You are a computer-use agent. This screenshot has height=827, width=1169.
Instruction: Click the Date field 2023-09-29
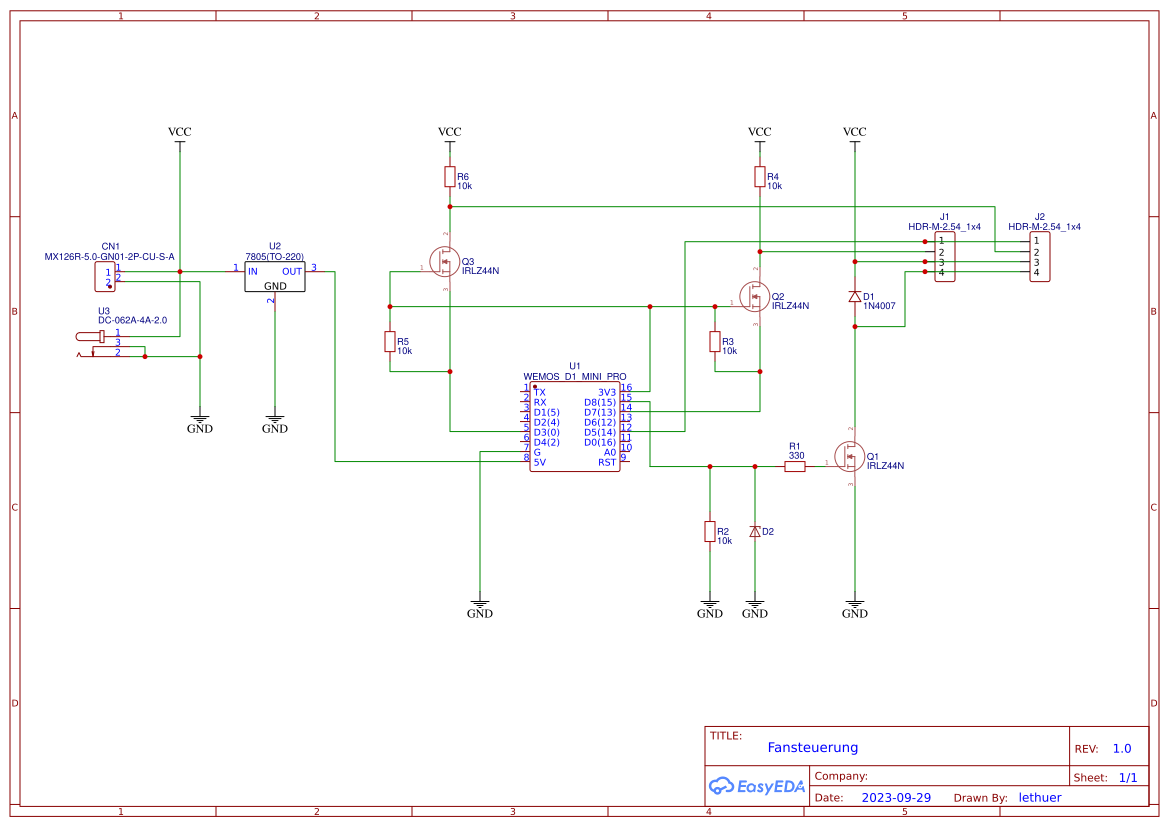coord(894,797)
